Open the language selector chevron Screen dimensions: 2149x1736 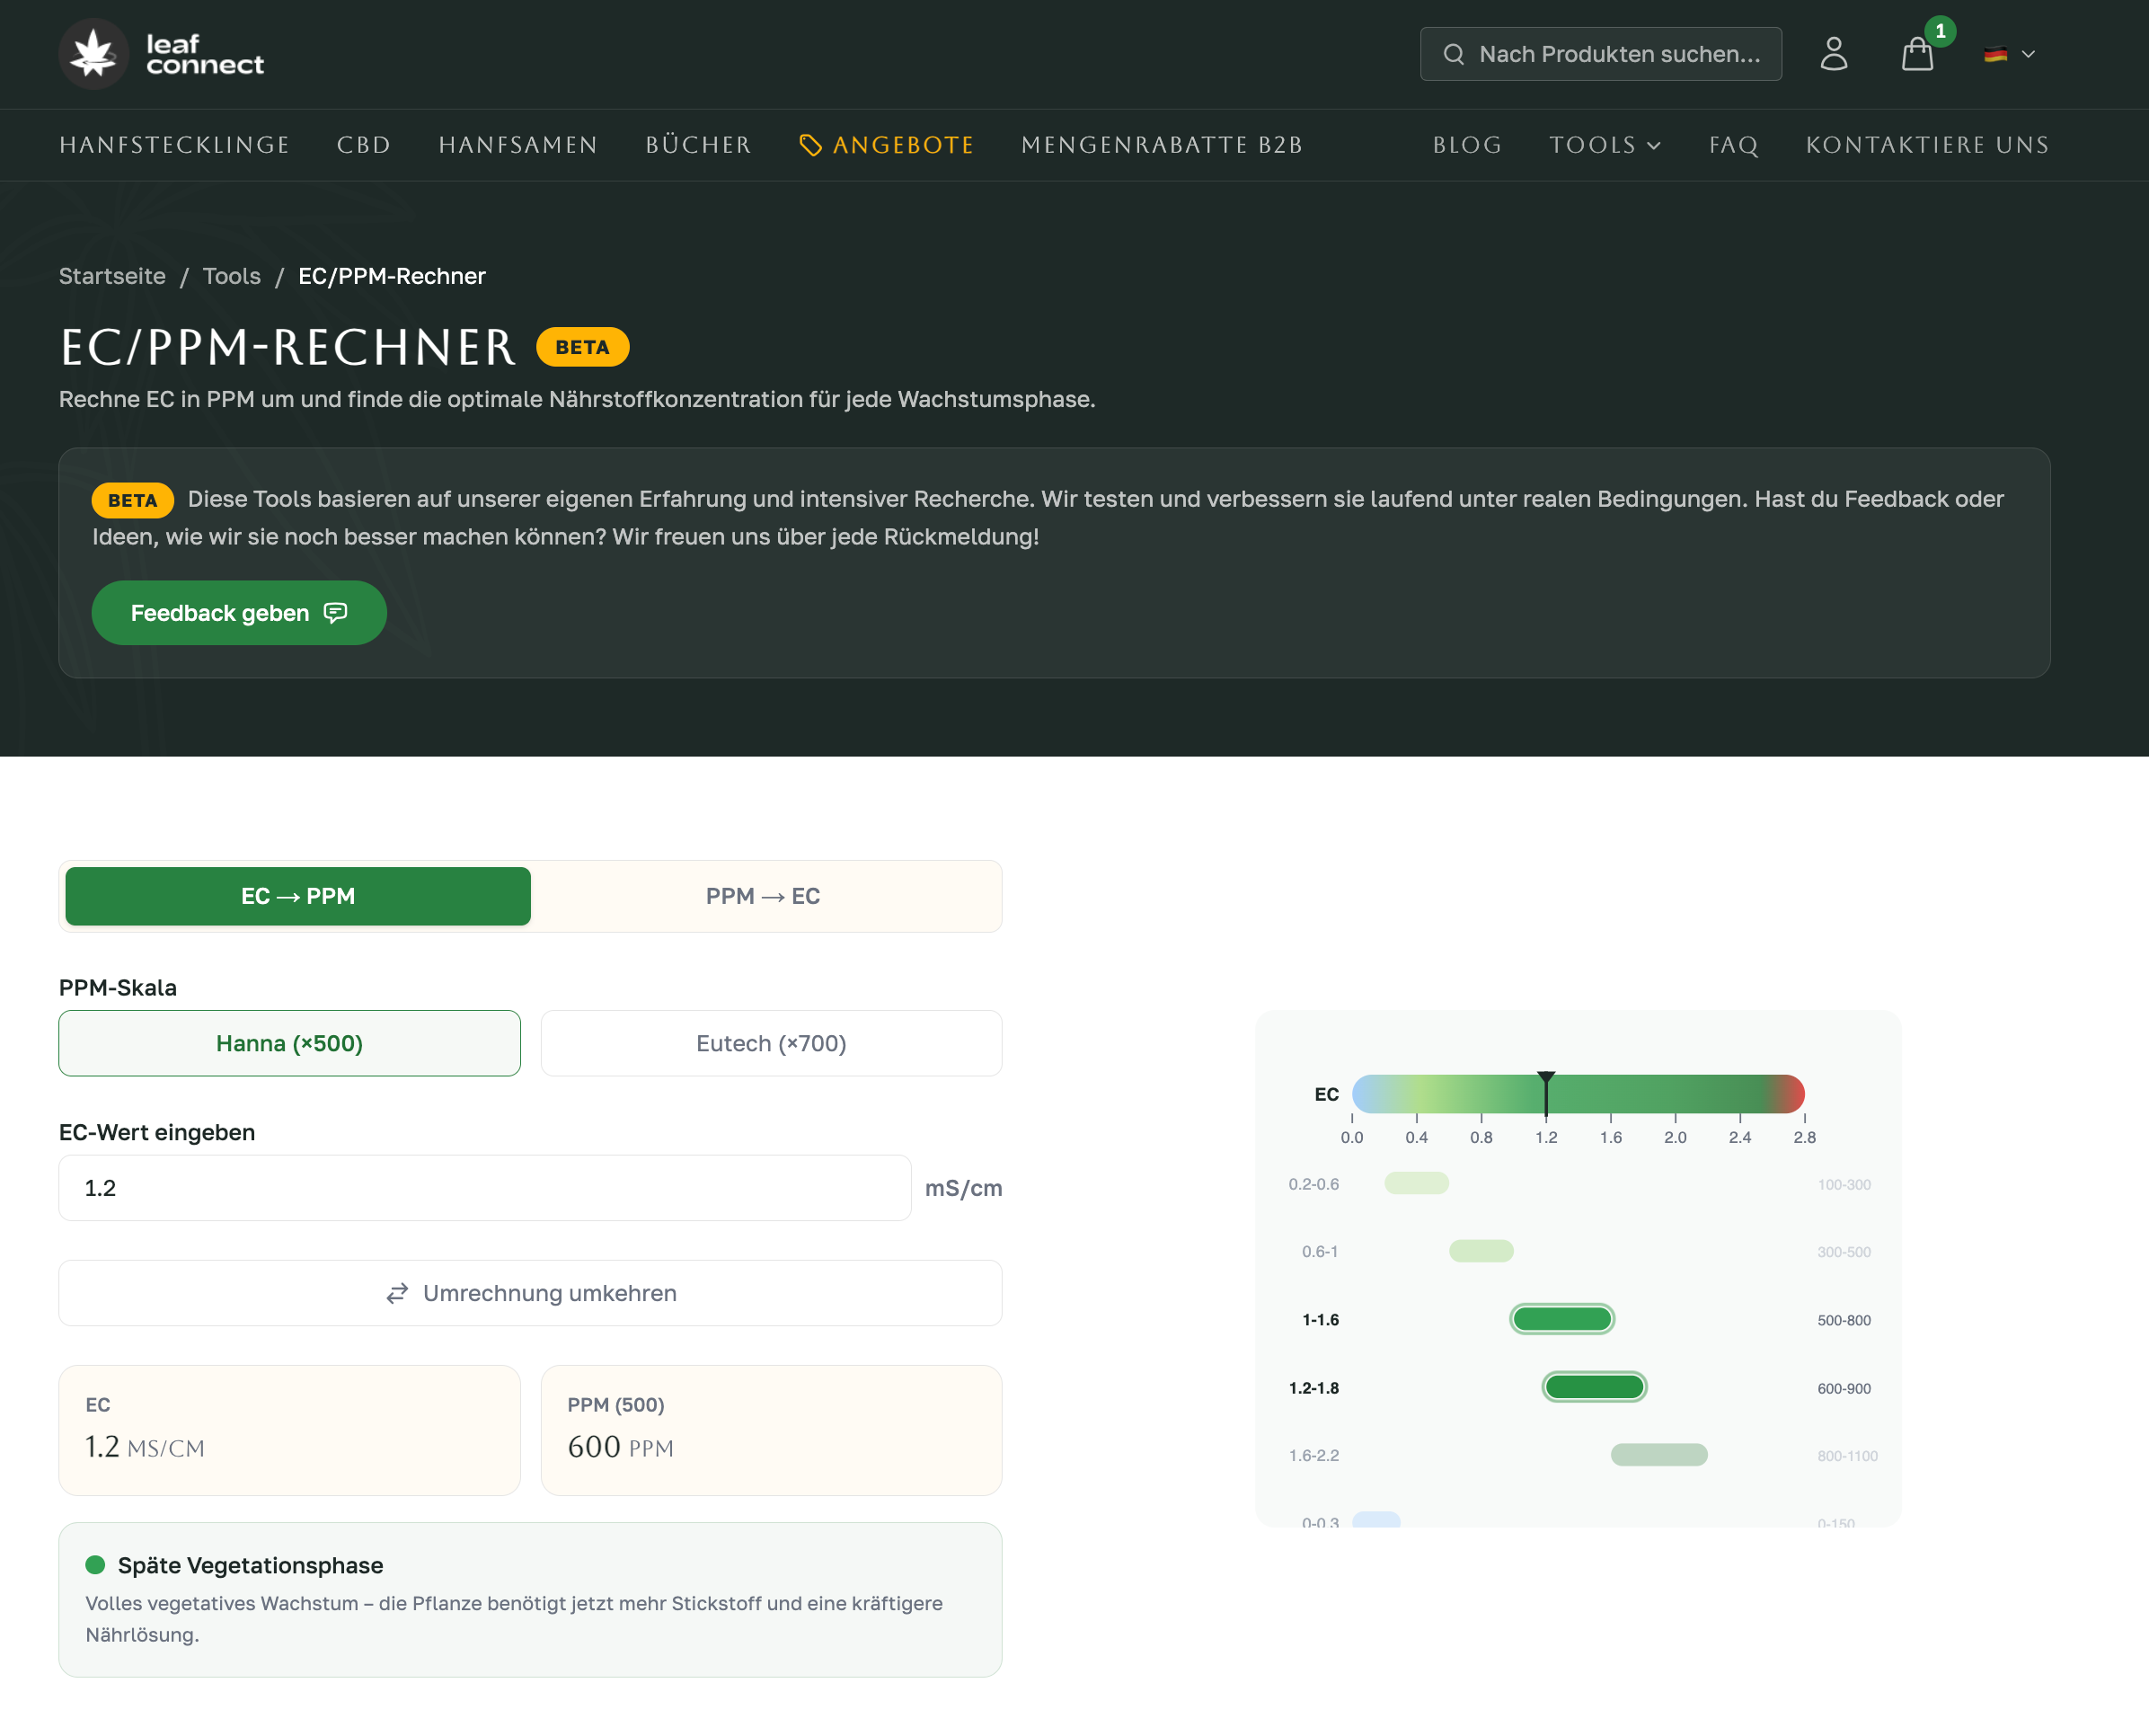click(2028, 54)
